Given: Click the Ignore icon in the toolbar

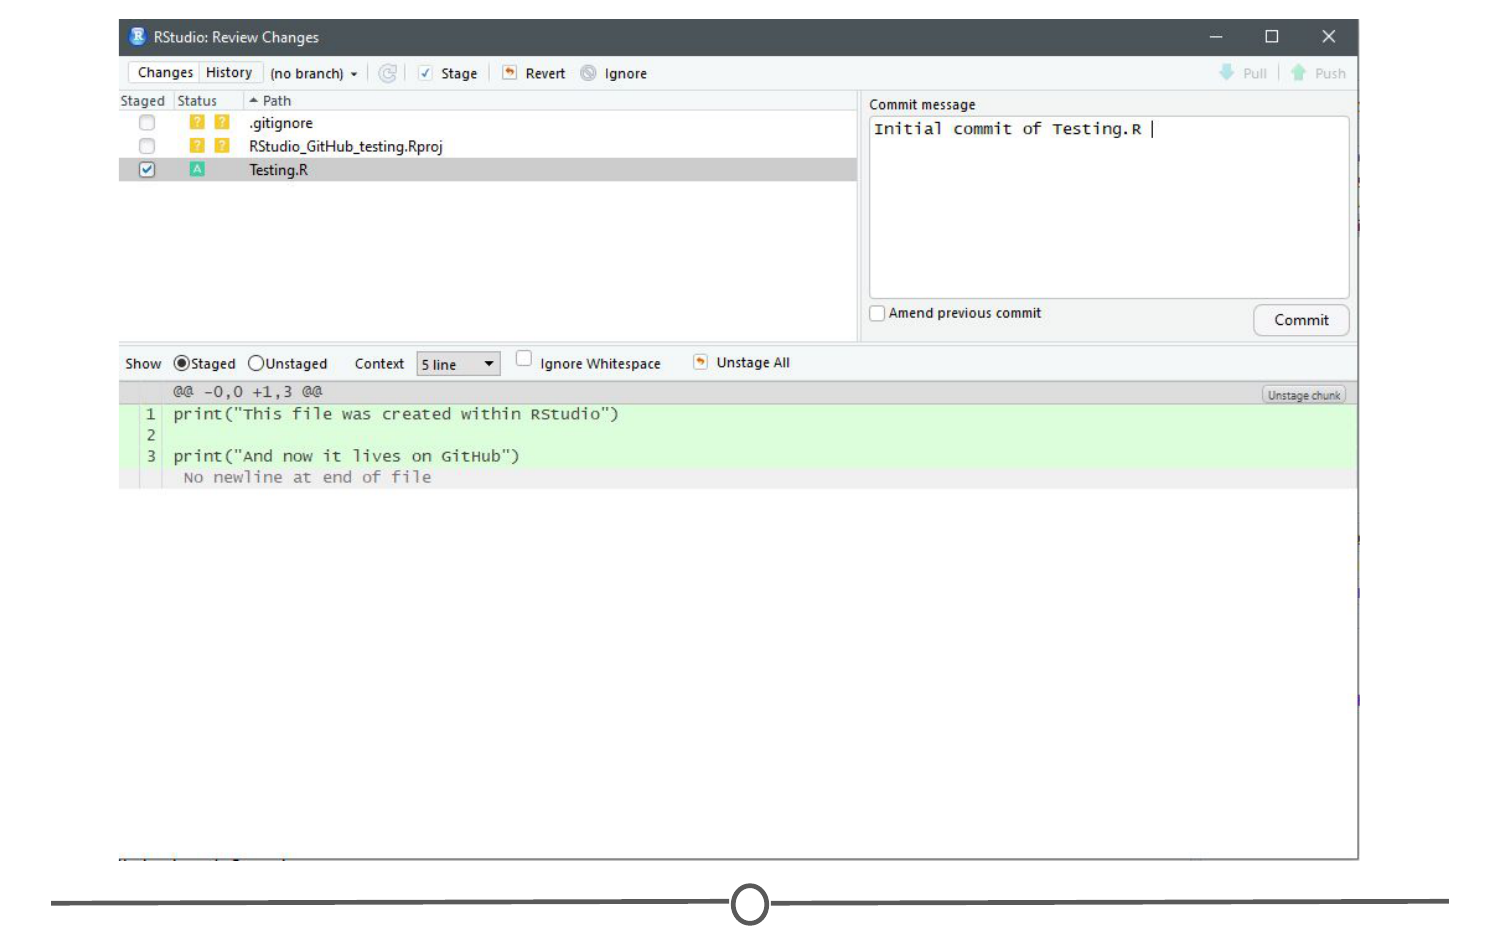Looking at the screenshot, I should coord(589,73).
